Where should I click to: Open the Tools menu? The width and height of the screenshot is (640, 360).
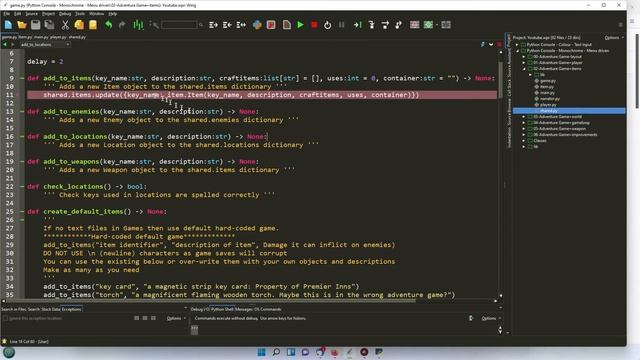[80, 14]
